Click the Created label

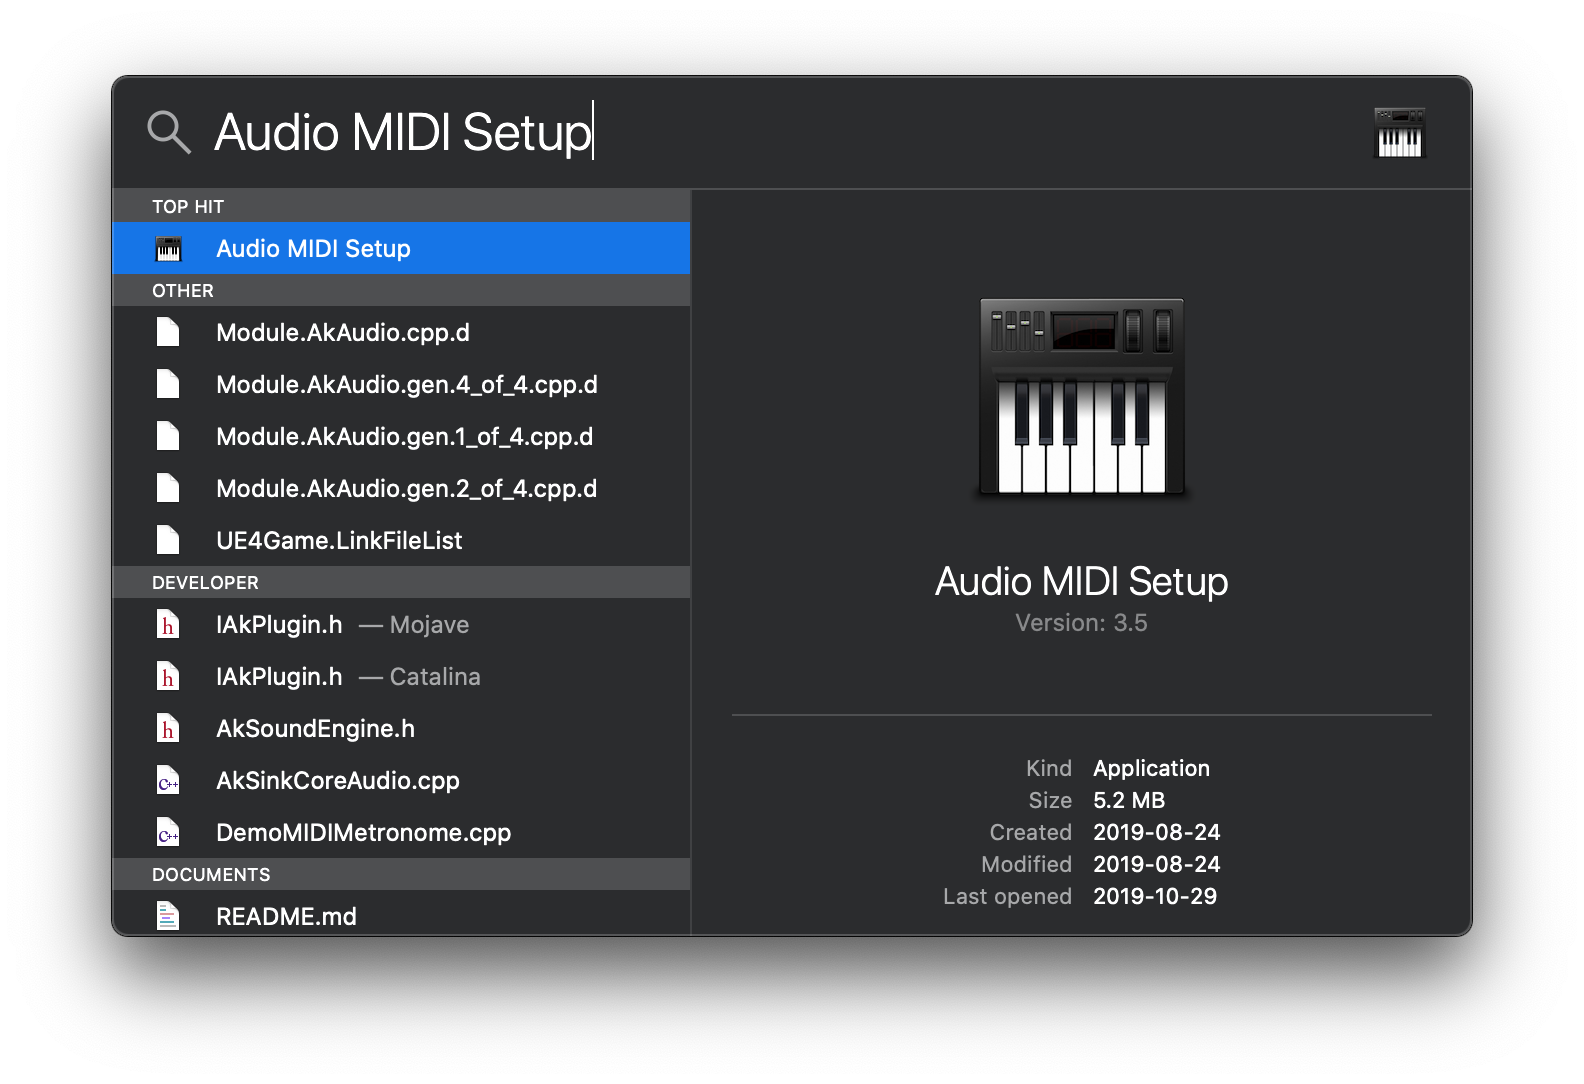point(1030,832)
